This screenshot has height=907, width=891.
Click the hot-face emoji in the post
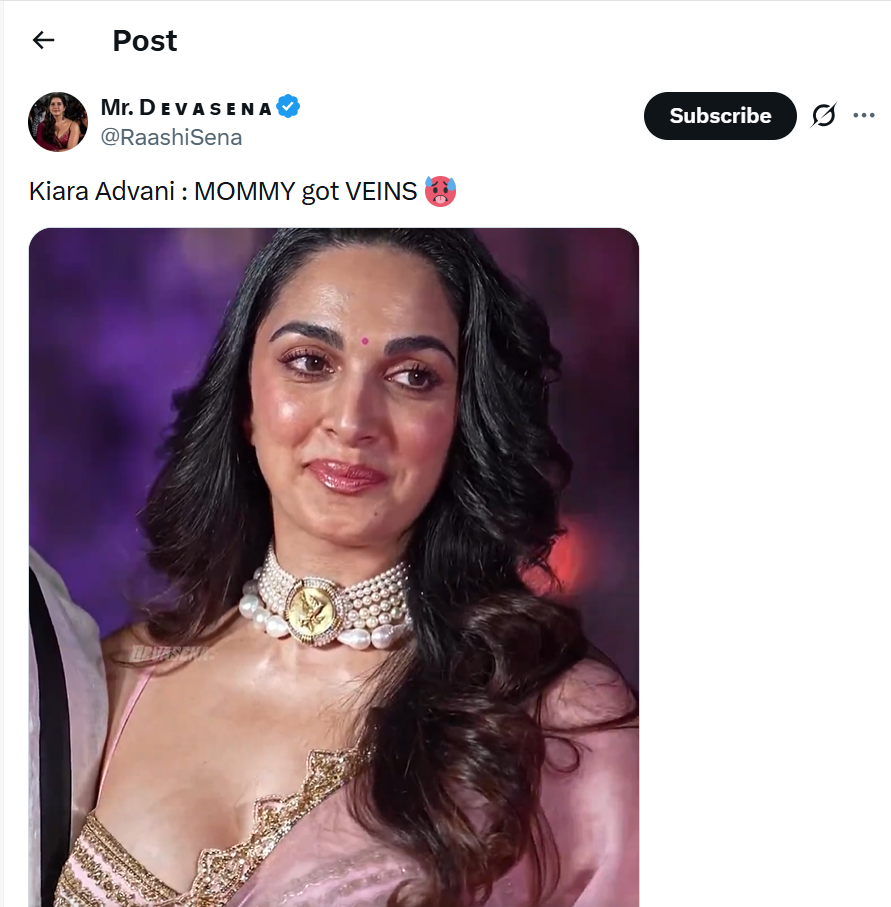(440, 191)
